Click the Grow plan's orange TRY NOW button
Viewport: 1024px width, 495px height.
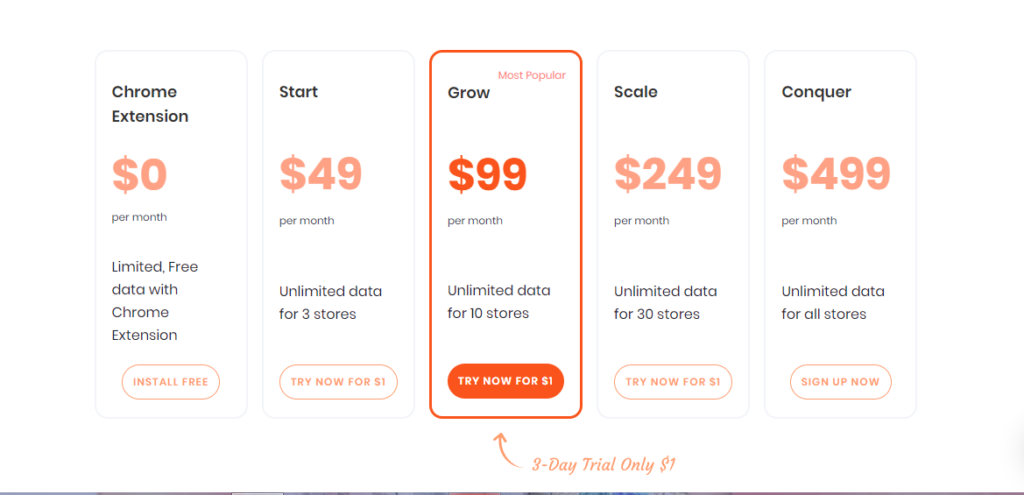[x=505, y=381]
